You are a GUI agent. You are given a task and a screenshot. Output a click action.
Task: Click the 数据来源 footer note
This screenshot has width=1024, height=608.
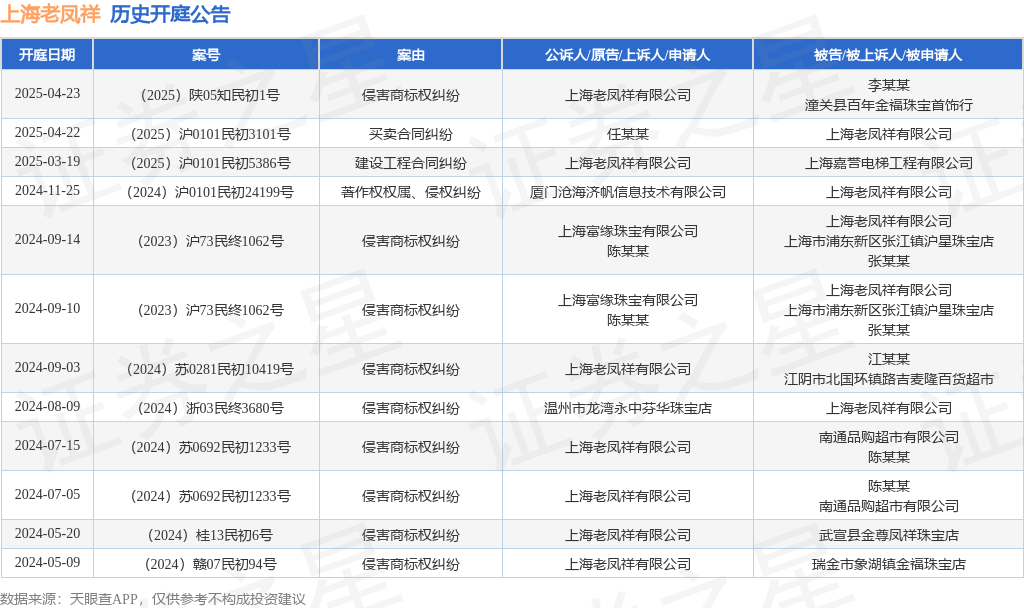(x=153, y=599)
